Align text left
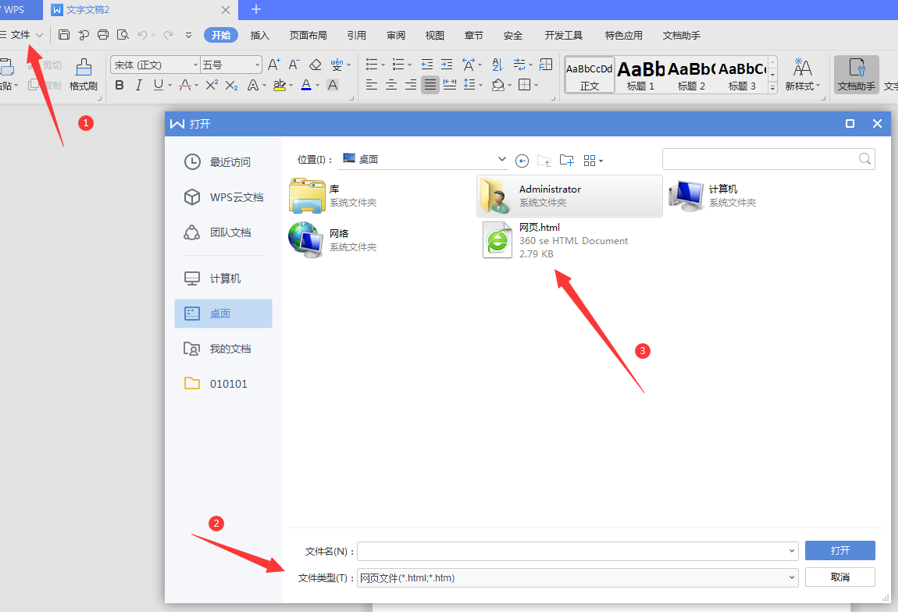The width and height of the screenshot is (898, 612). point(372,85)
